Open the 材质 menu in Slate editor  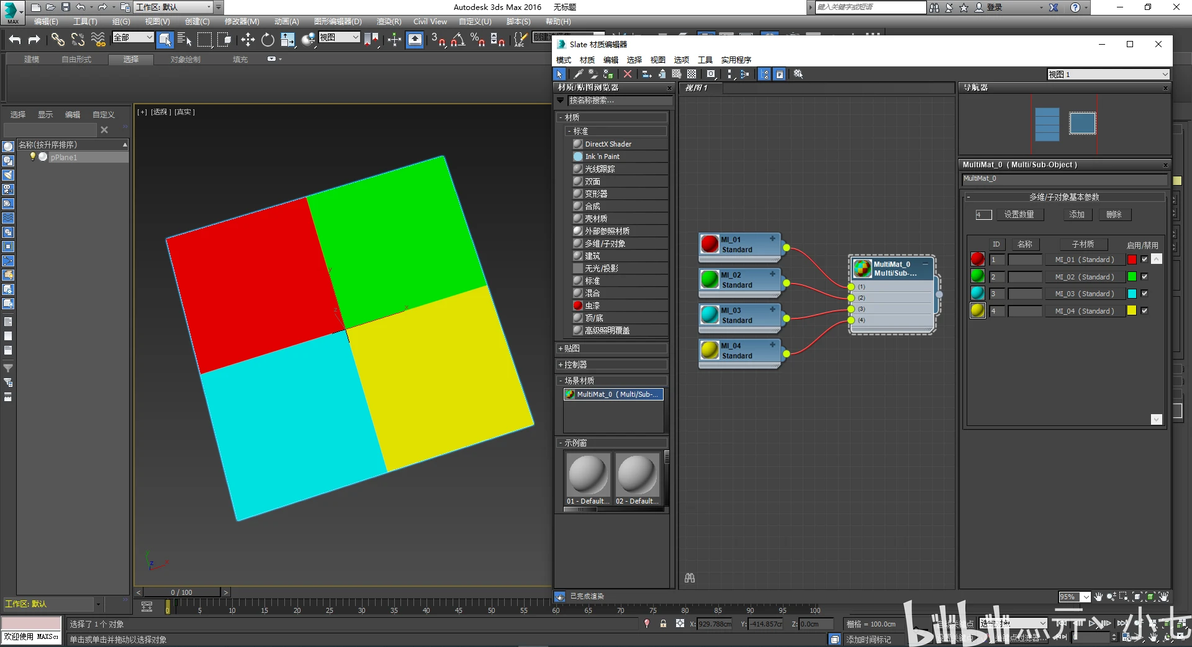pos(587,60)
